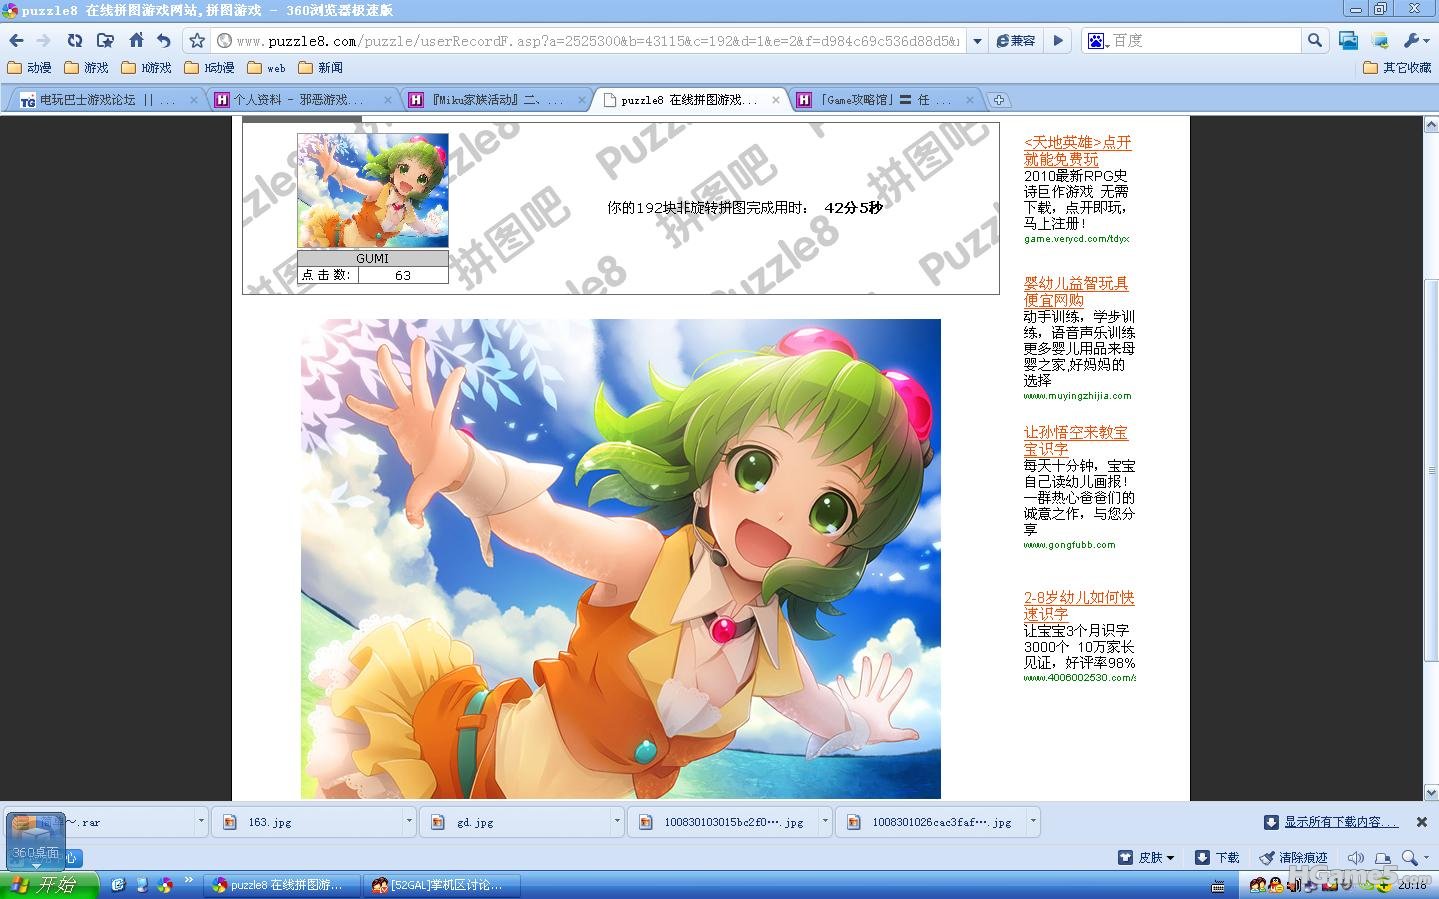Screen dimensions: 1439x899
Task: Click the large completed GUMI puzzle image
Action: [621, 559]
